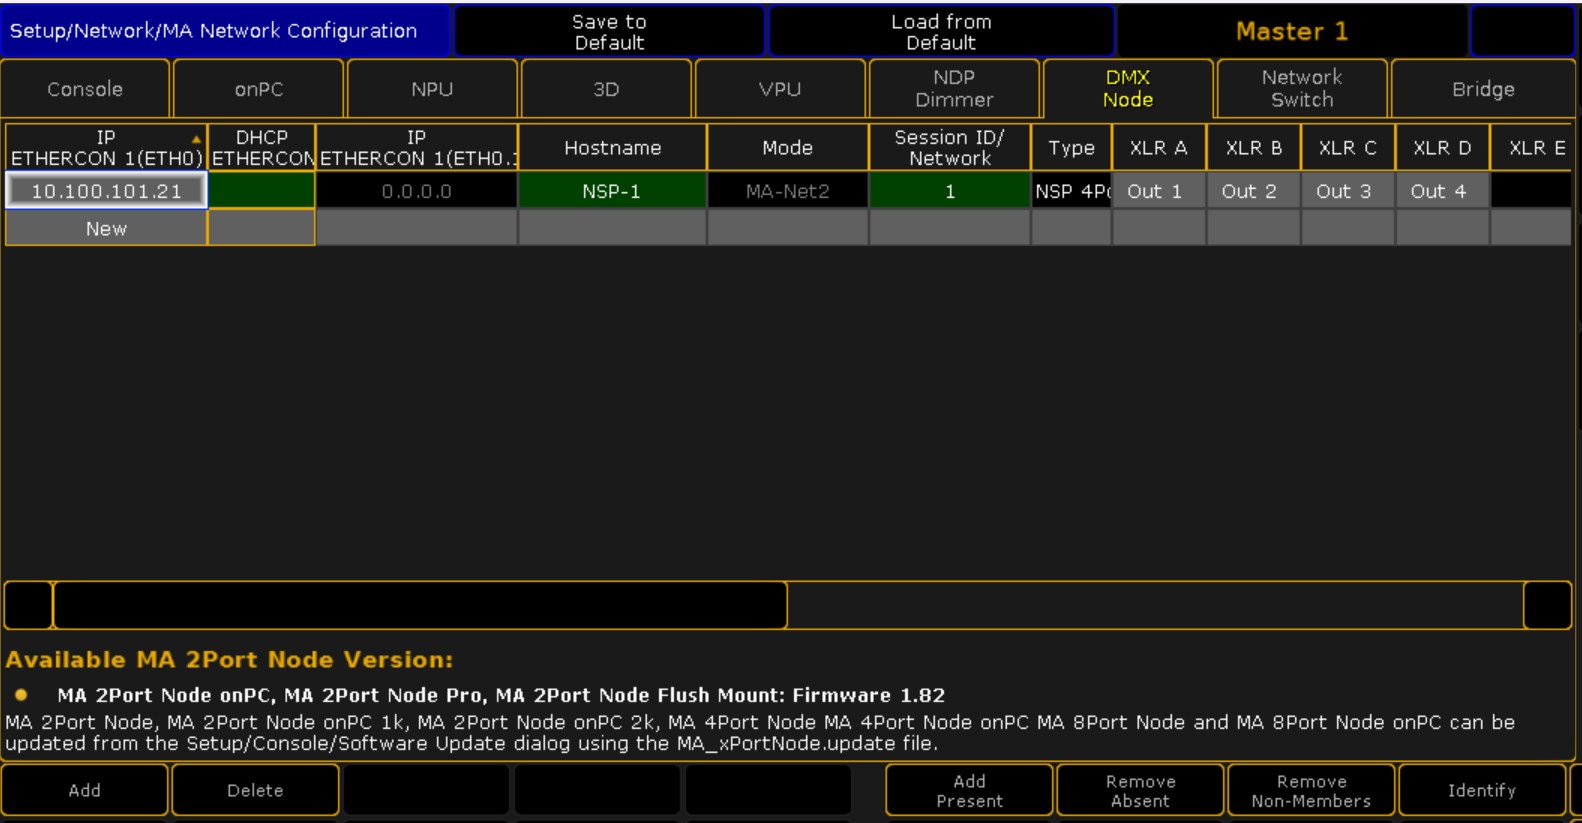Screen dimensions: 1582x823
Task: Select the NSP-1 hostname cell
Action: click(612, 191)
